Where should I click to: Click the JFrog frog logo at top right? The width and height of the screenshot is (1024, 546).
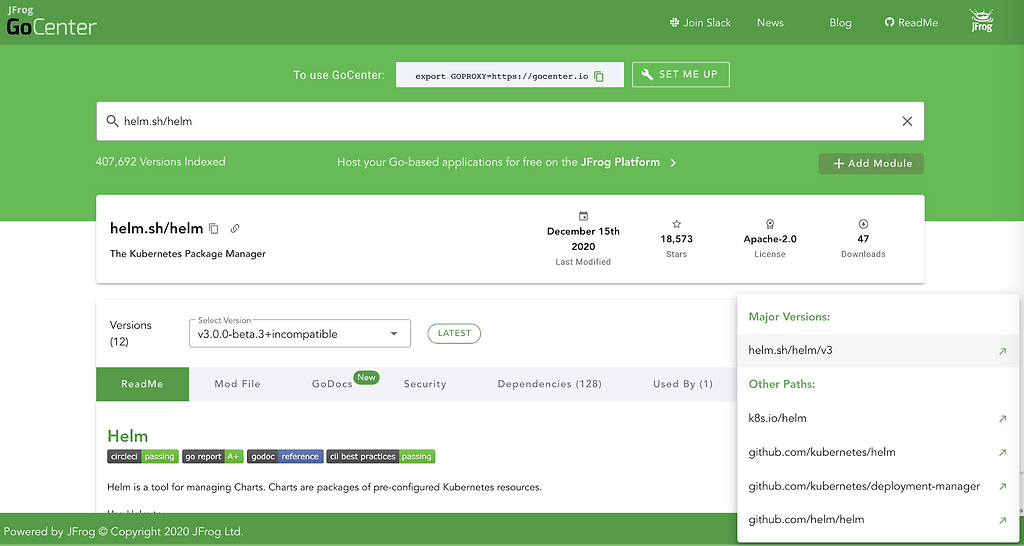982,21
